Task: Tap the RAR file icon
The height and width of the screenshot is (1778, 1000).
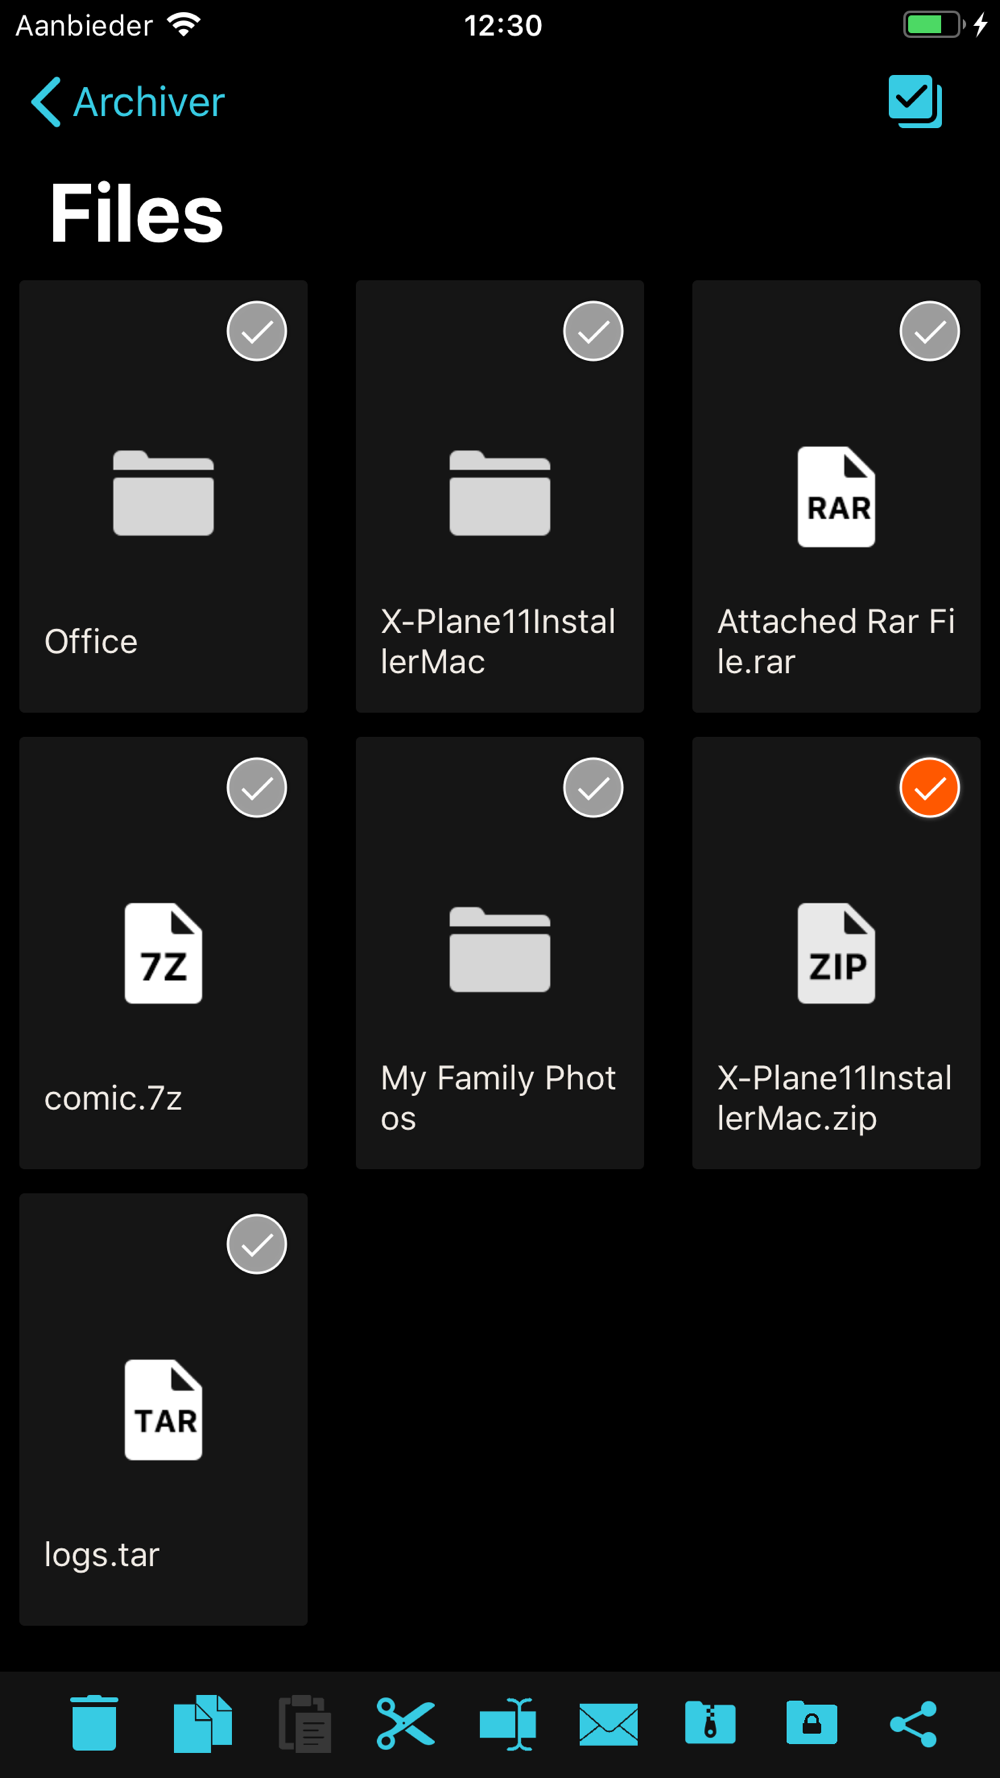Action: click(836, 496)
